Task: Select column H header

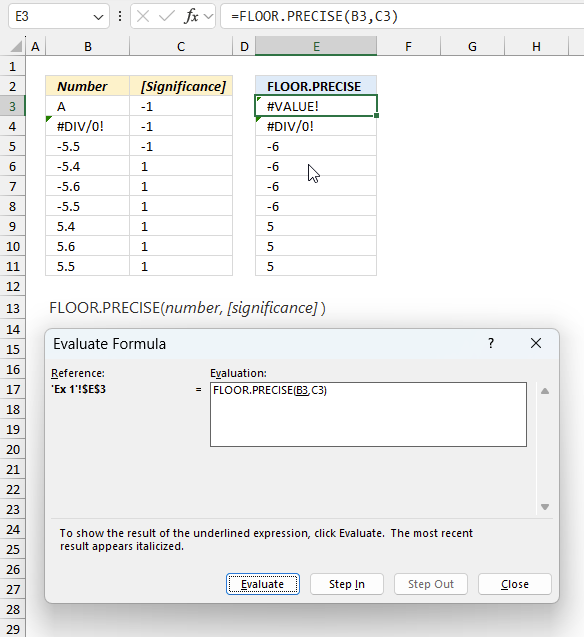Action: [x=536, y=46]
